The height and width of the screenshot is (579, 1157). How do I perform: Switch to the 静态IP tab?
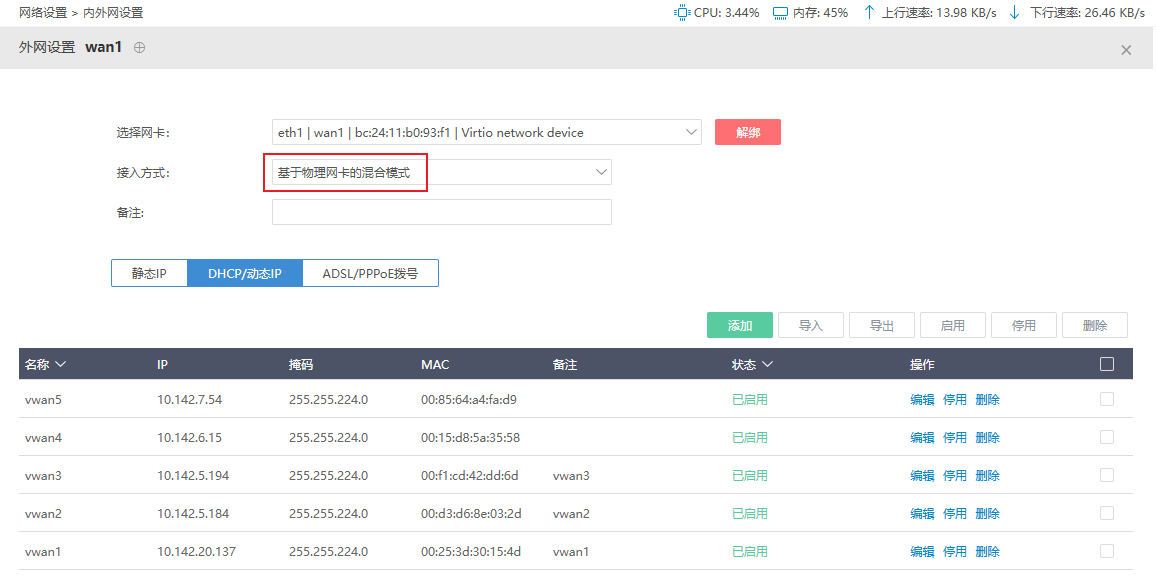[x=149, y=274]
